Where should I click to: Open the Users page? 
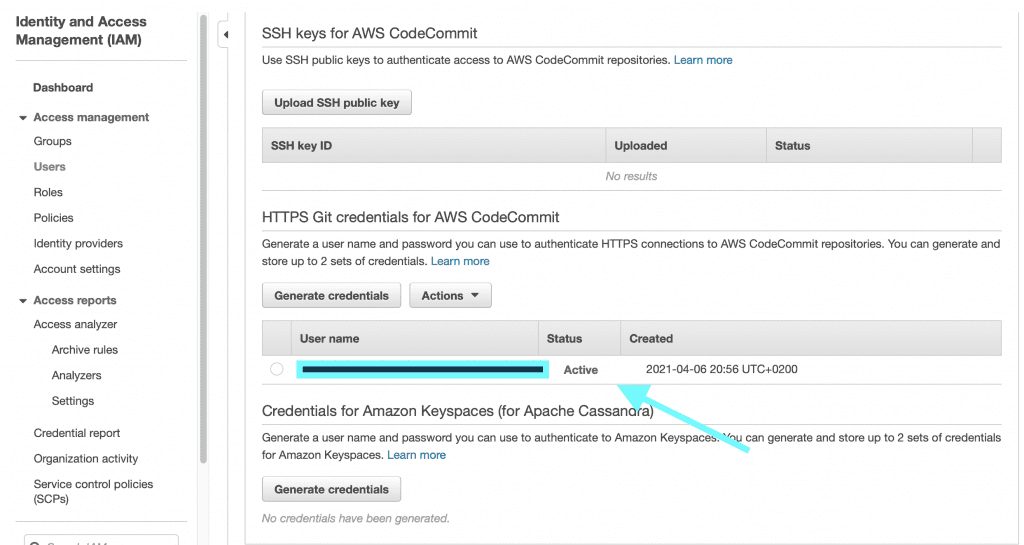tap(50, 166)
